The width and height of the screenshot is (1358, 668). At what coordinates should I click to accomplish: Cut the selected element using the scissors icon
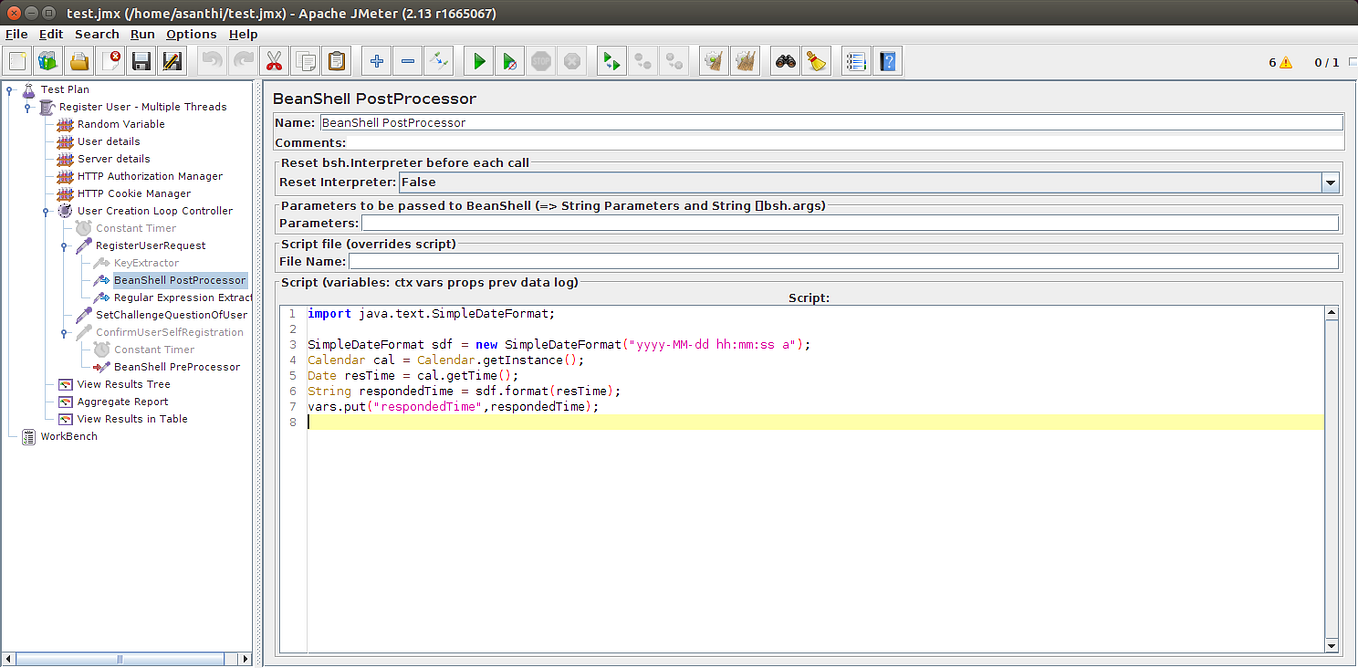click(273, 60)
